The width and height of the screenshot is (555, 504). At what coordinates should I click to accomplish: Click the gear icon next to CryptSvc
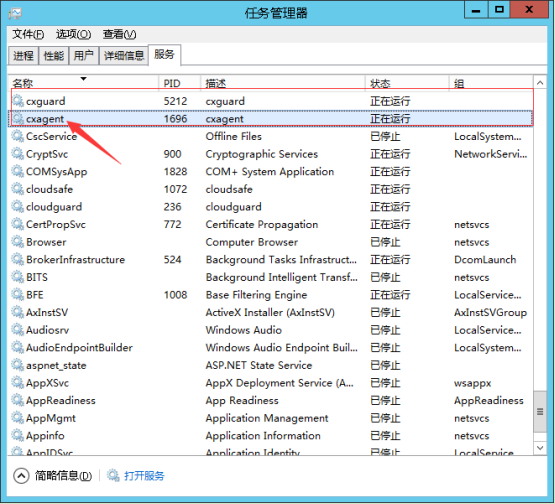[17, 154]
